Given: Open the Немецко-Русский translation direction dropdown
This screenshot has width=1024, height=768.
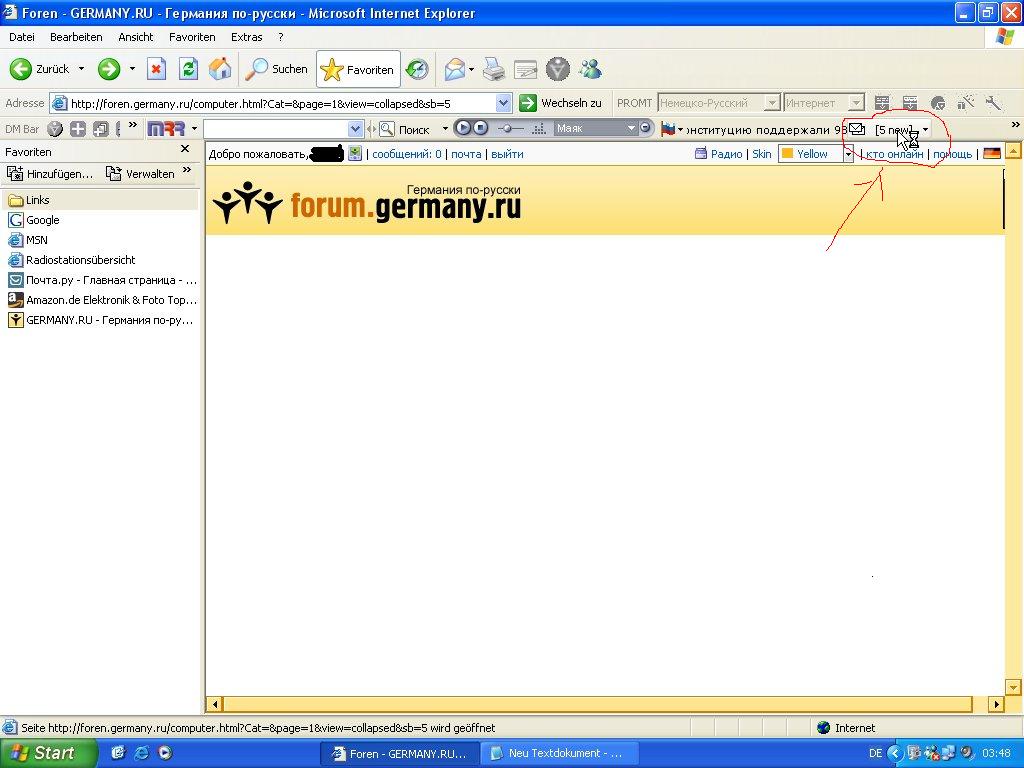Looking at the screenshot, I should pyautogui.click(x=772, y=103).
